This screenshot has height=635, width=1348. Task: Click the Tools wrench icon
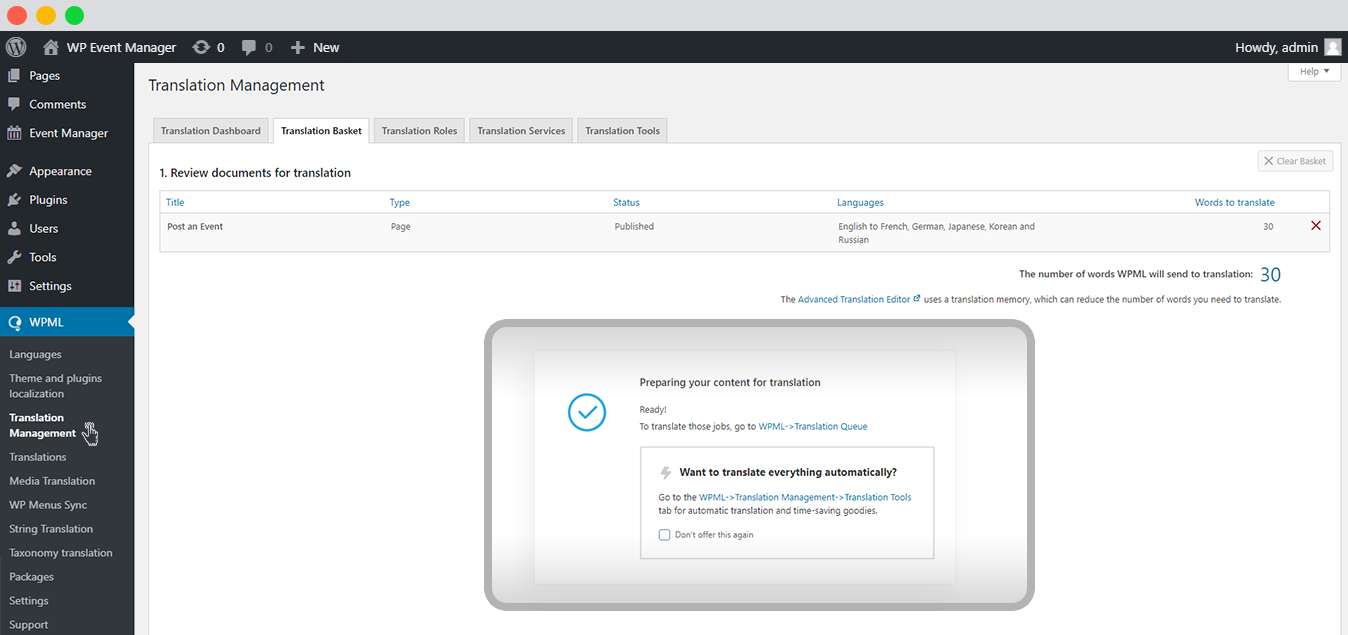click(x=14, y=257)
